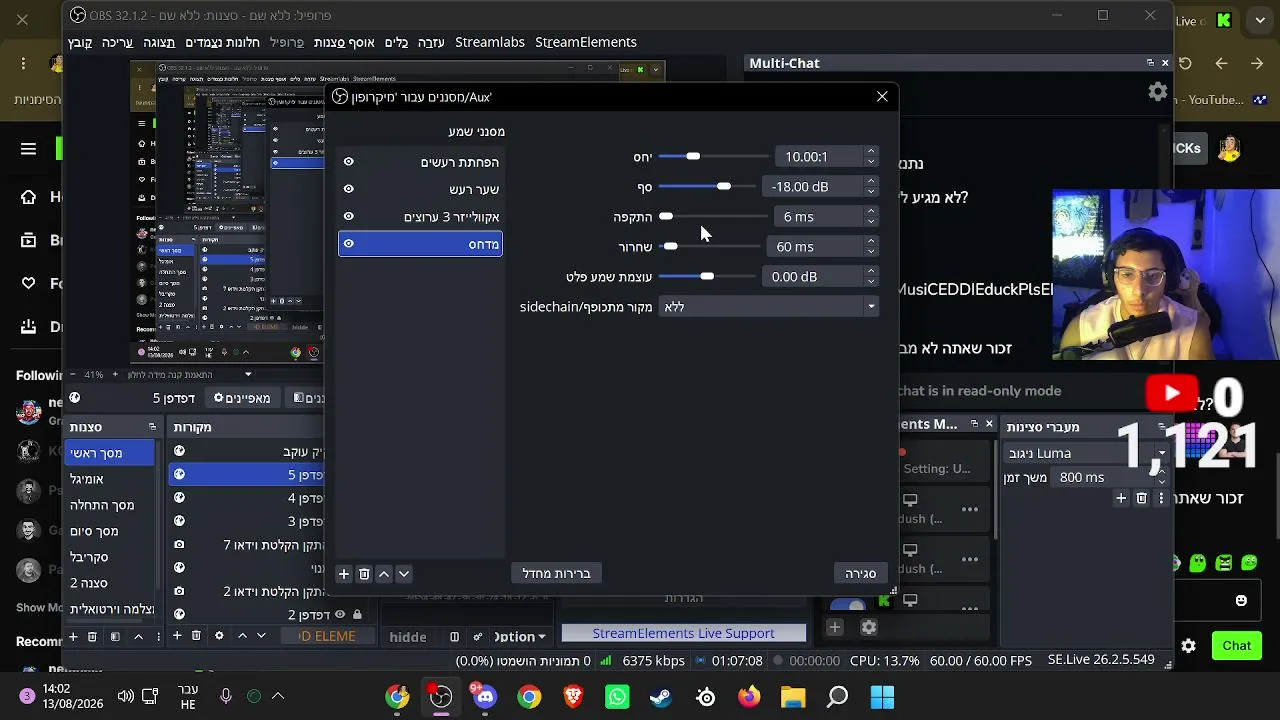Click the ברירות מחדל defaults button
The width and height of the screenshot is (1280, 720).
(556, 574)
